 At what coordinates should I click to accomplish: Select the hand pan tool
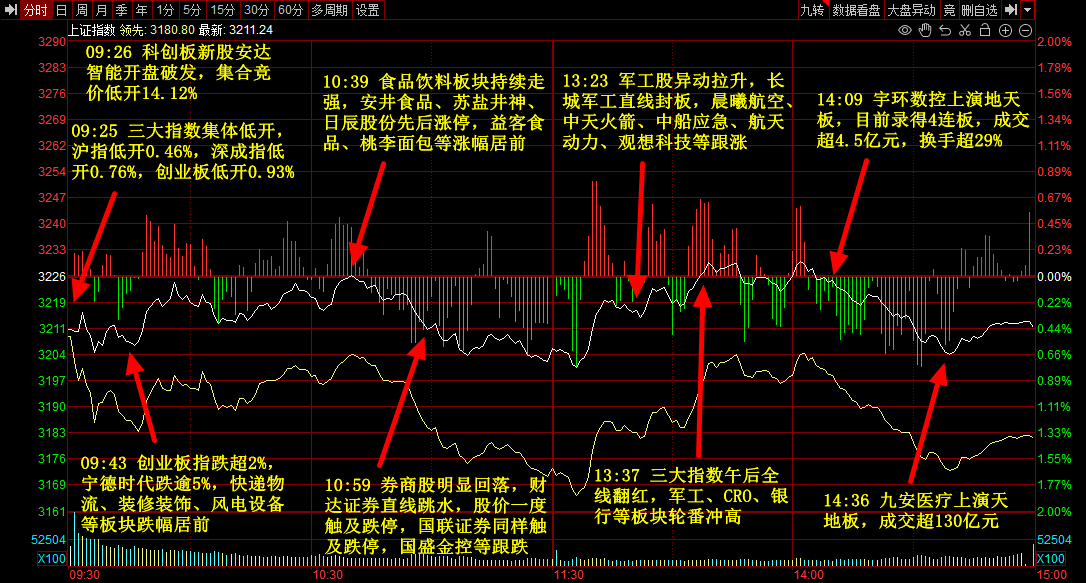coord(925,31)
